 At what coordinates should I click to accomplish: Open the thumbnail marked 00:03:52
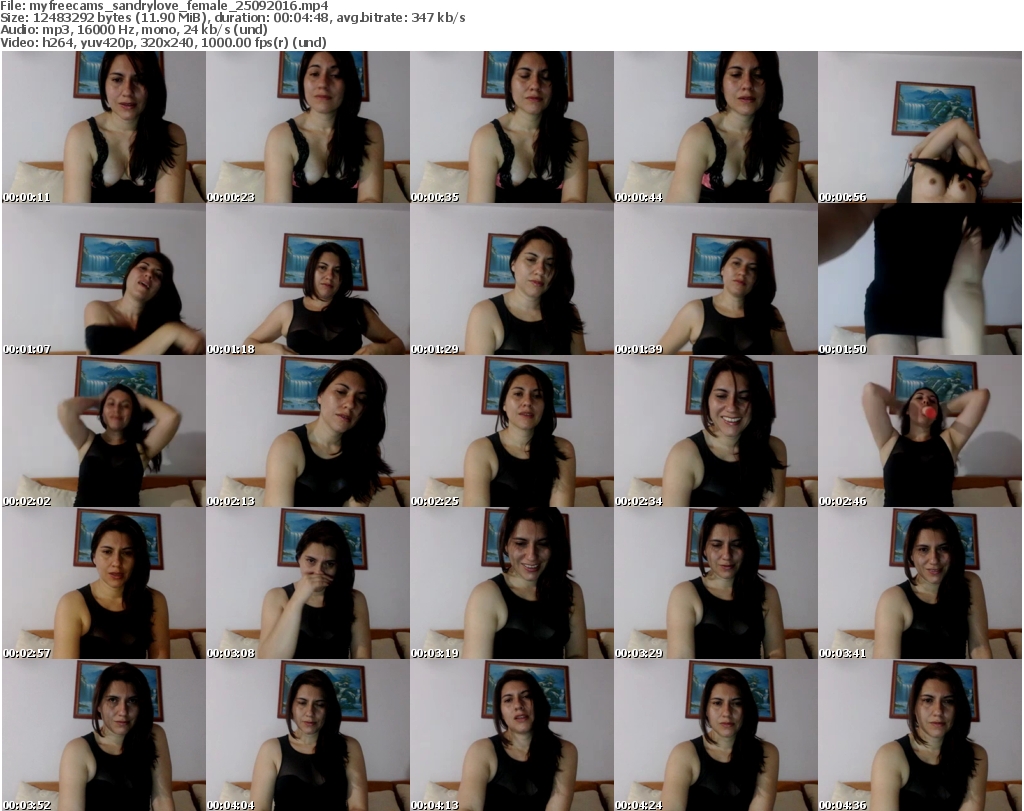point(103,736)
